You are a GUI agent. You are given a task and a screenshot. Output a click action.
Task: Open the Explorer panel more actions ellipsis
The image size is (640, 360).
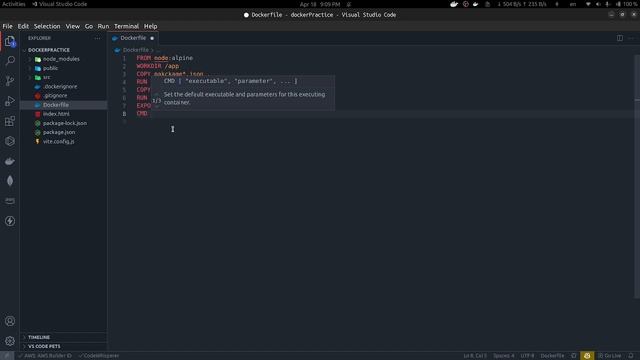point(97,38)
